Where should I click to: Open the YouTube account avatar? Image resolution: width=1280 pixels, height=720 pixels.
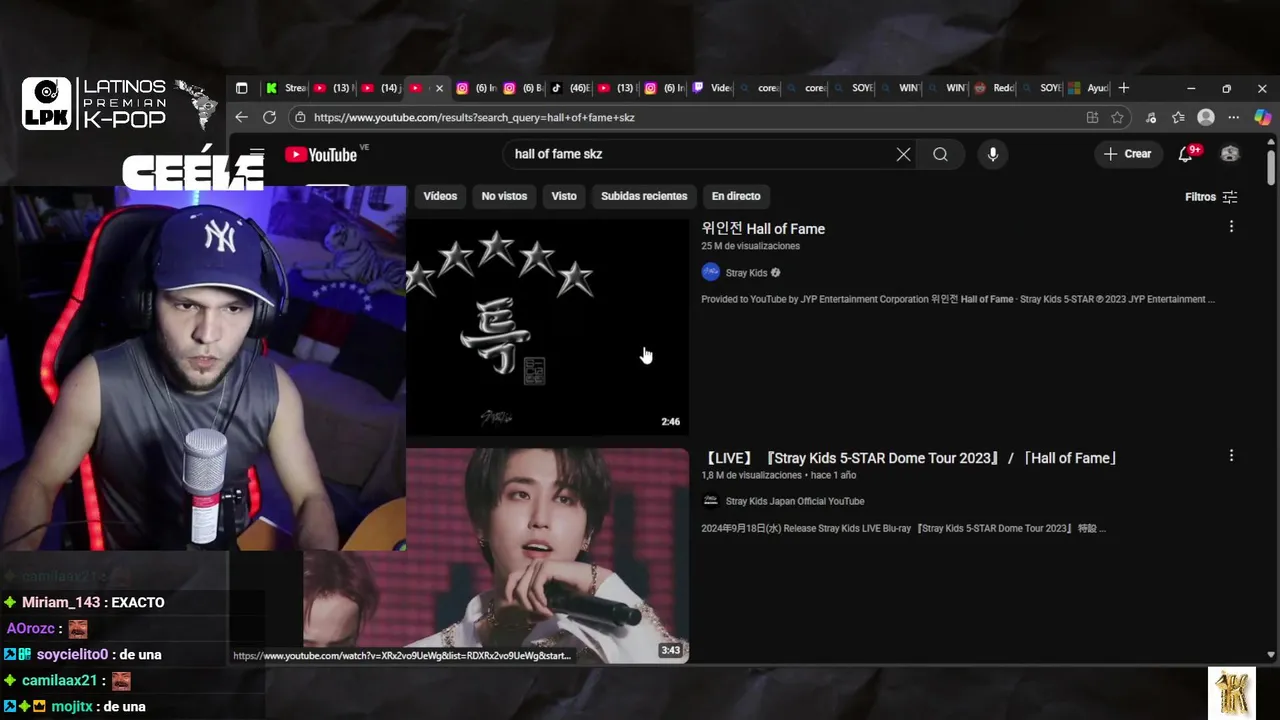click(x=1230, y=154)
